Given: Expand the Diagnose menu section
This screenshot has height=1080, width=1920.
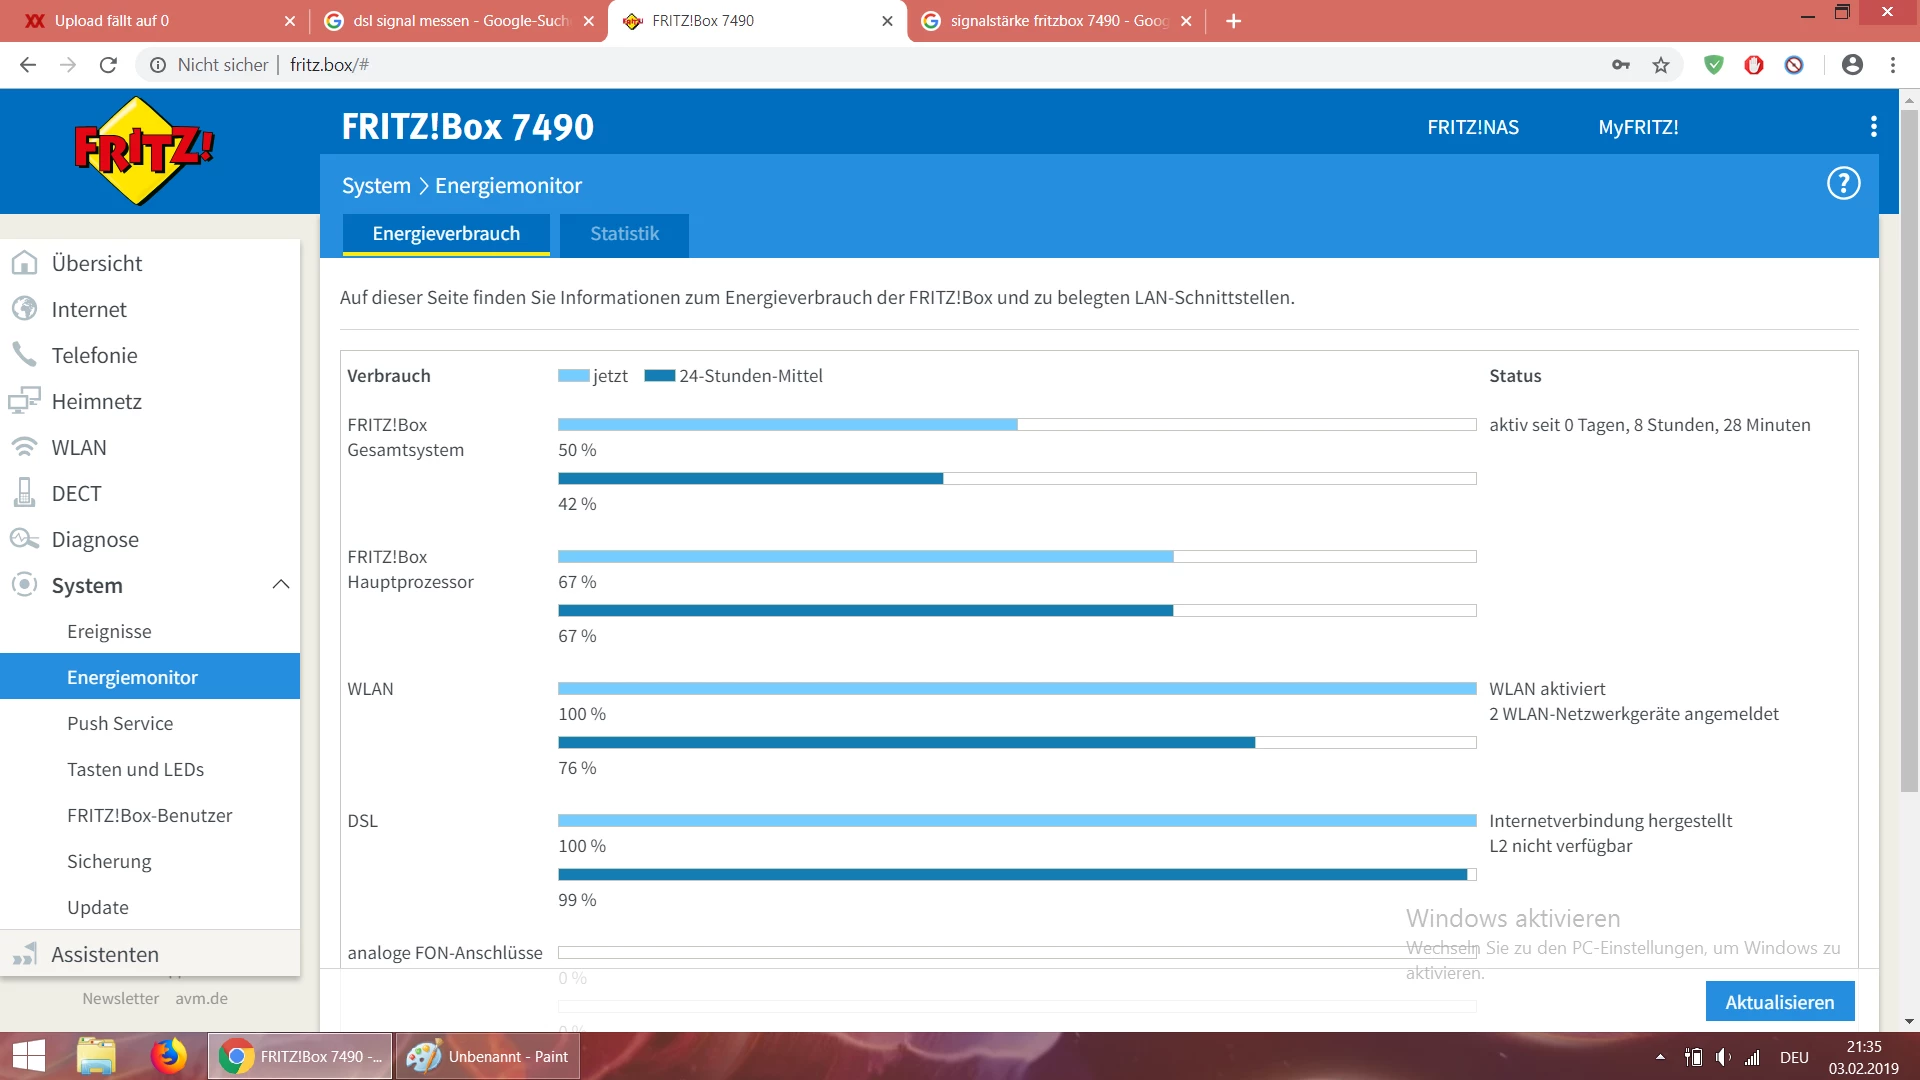Looking at the screenshot, I should tap(95, 540).
